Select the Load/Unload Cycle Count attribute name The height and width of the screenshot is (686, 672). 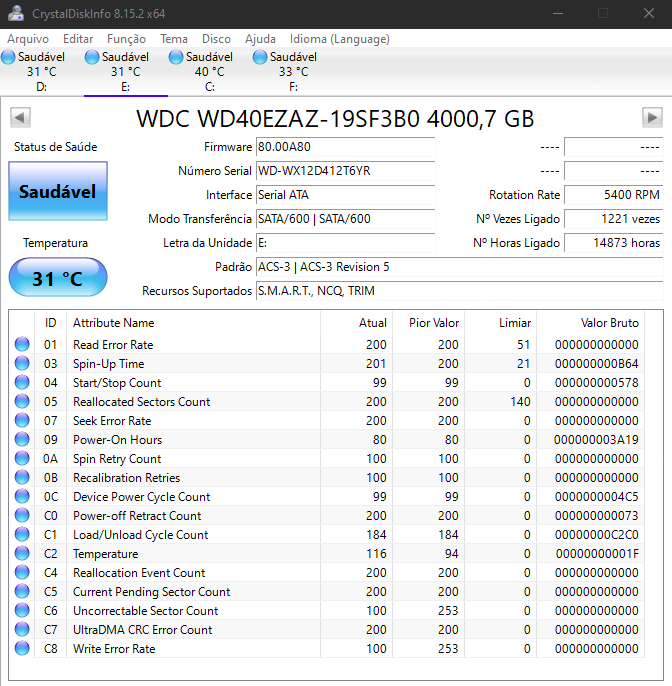(140, 535)
